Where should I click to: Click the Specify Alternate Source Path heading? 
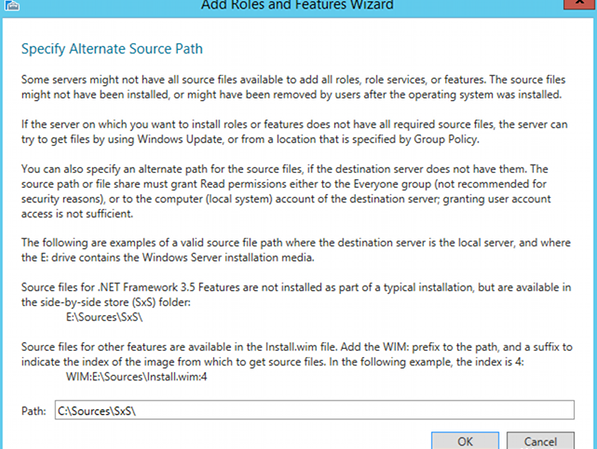(x=112, y=49)
